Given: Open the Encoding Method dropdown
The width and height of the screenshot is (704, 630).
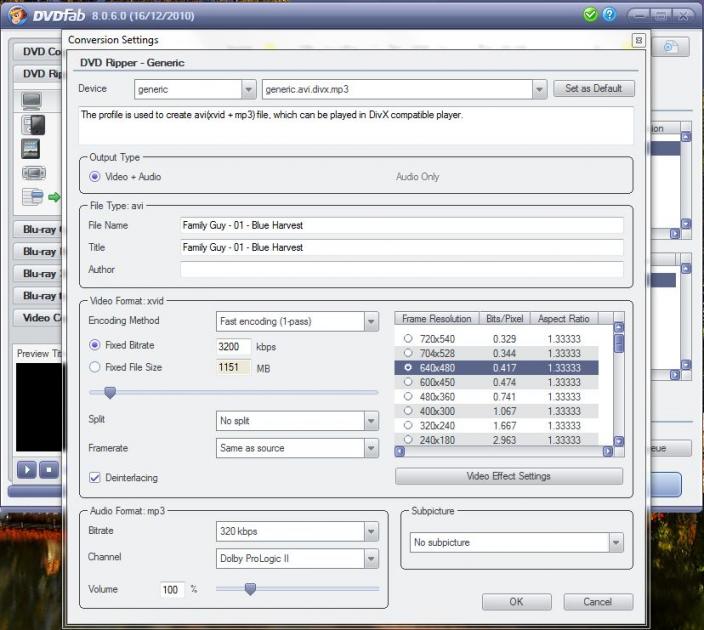Looking at the screenshot, I should (x=371, y=322).
